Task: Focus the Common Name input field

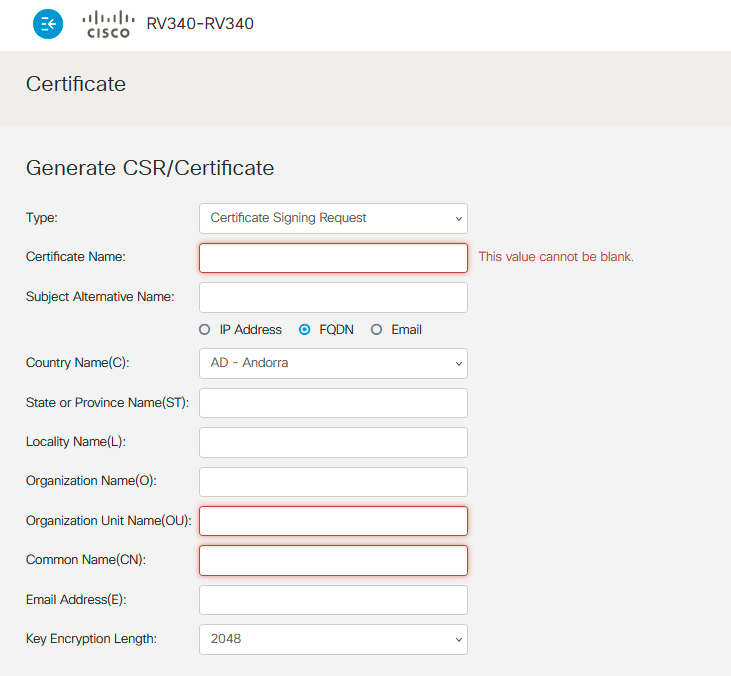Action: tap(333, 560)
